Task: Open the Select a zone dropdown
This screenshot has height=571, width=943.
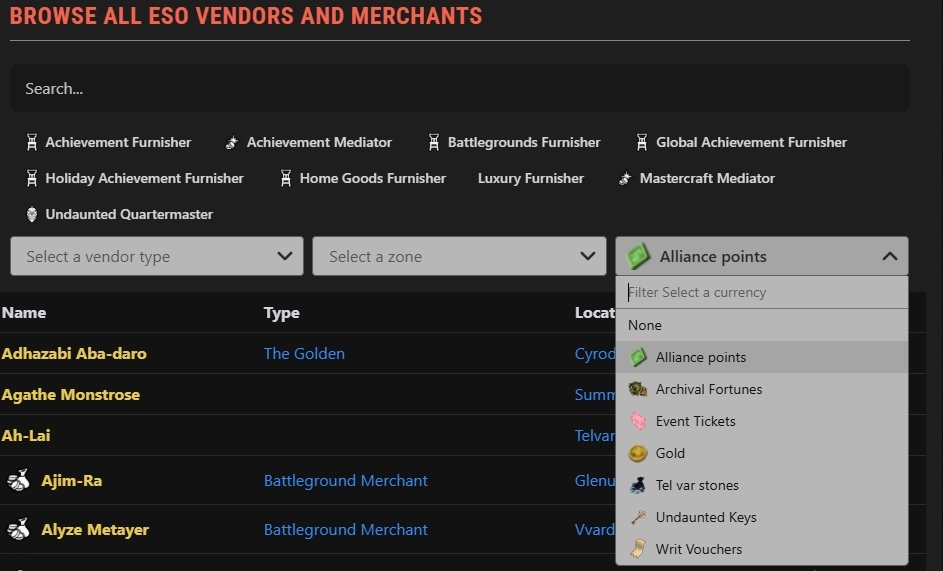Action: coord(459,256)
